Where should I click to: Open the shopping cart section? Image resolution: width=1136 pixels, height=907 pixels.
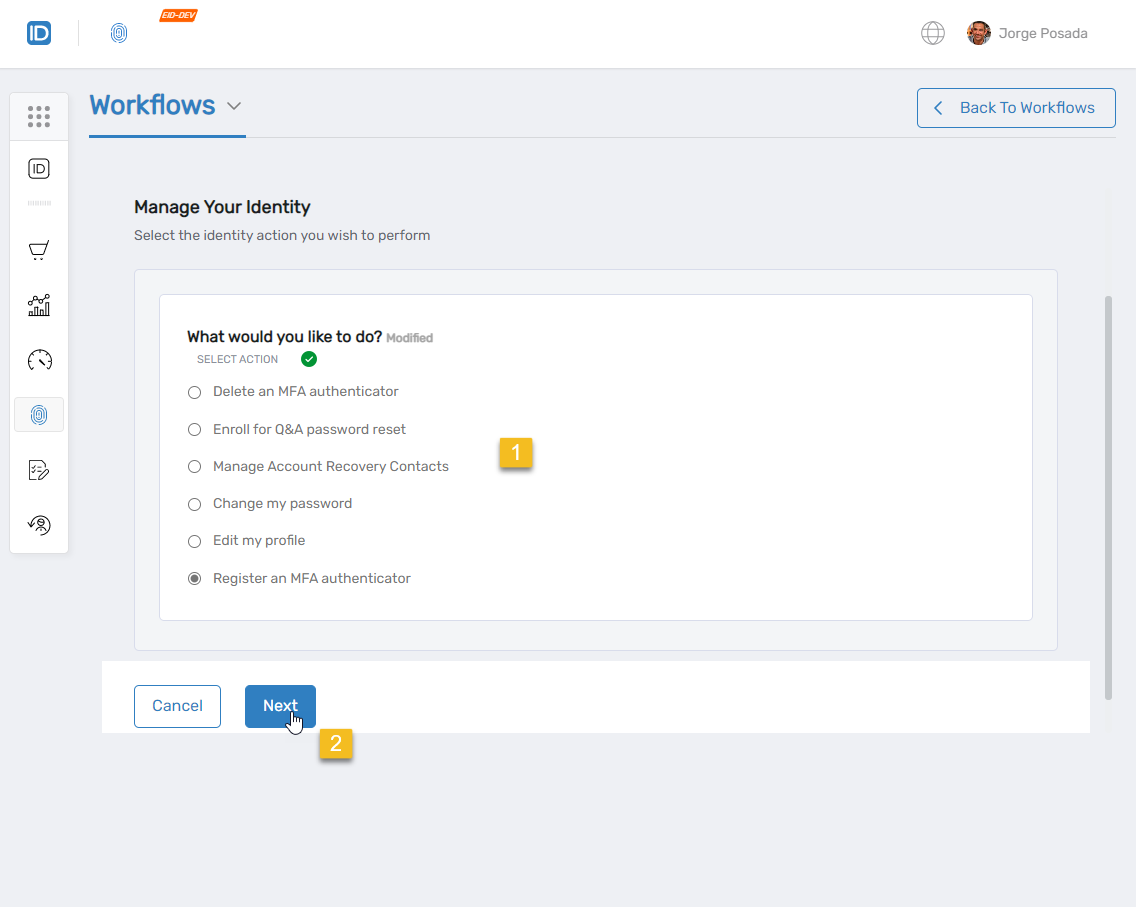pyautogui.click(x=39, y=250)
